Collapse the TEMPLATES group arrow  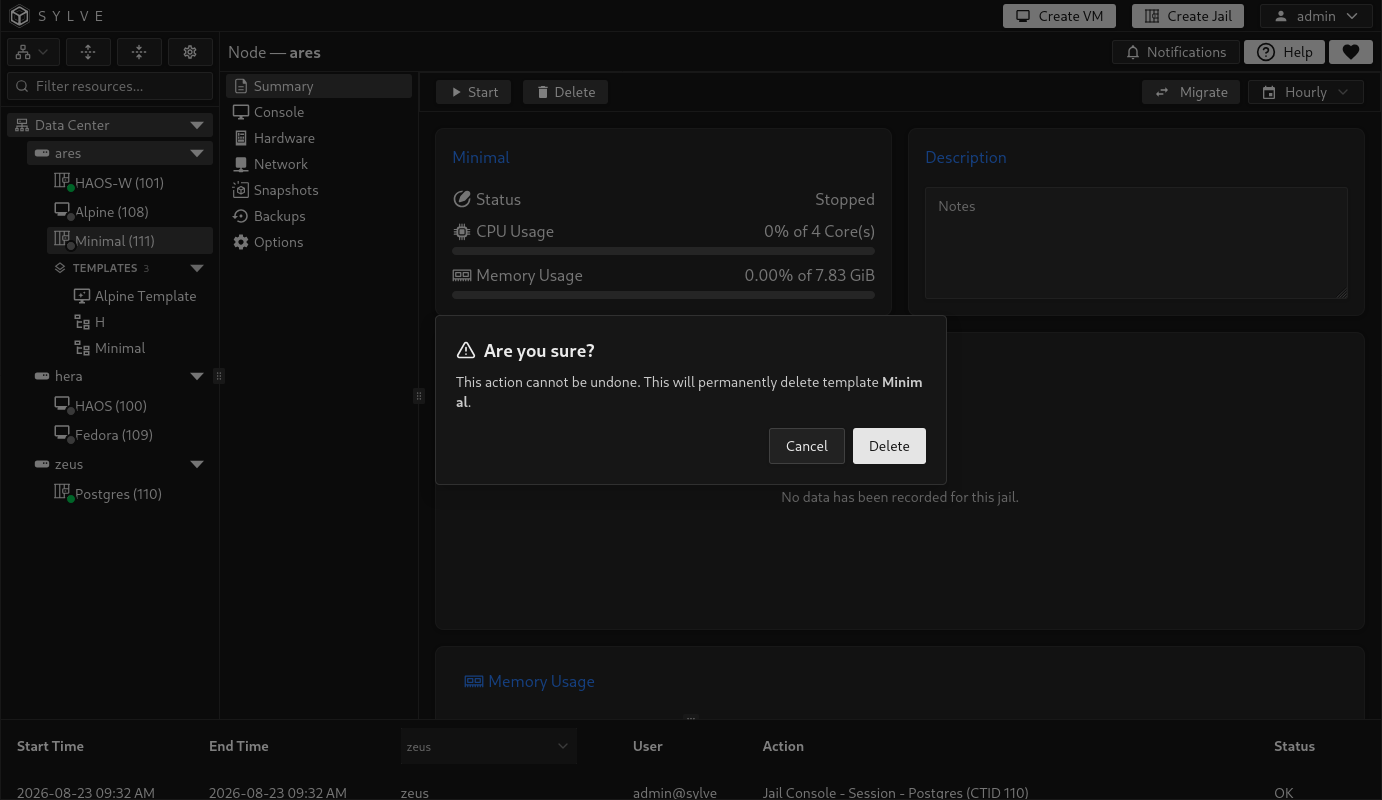[197, 268]
